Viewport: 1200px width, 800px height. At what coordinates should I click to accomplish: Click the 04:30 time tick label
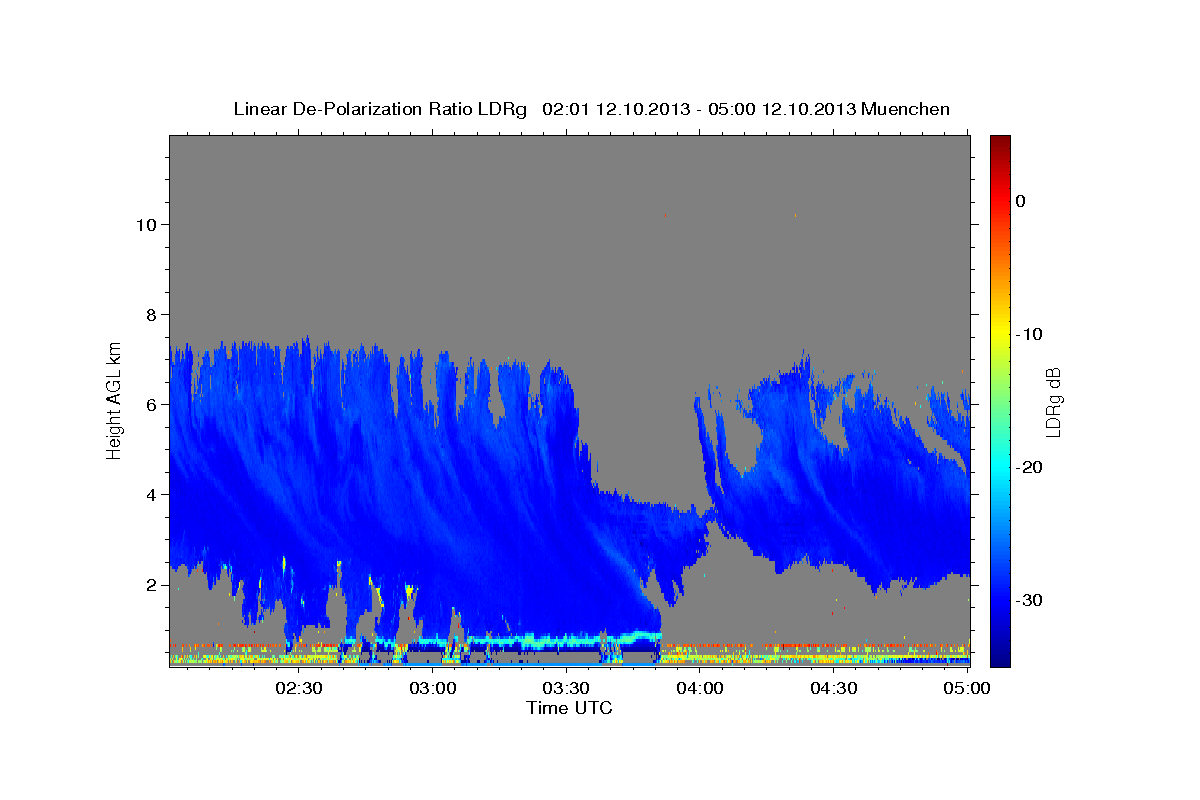pos(833,688)
